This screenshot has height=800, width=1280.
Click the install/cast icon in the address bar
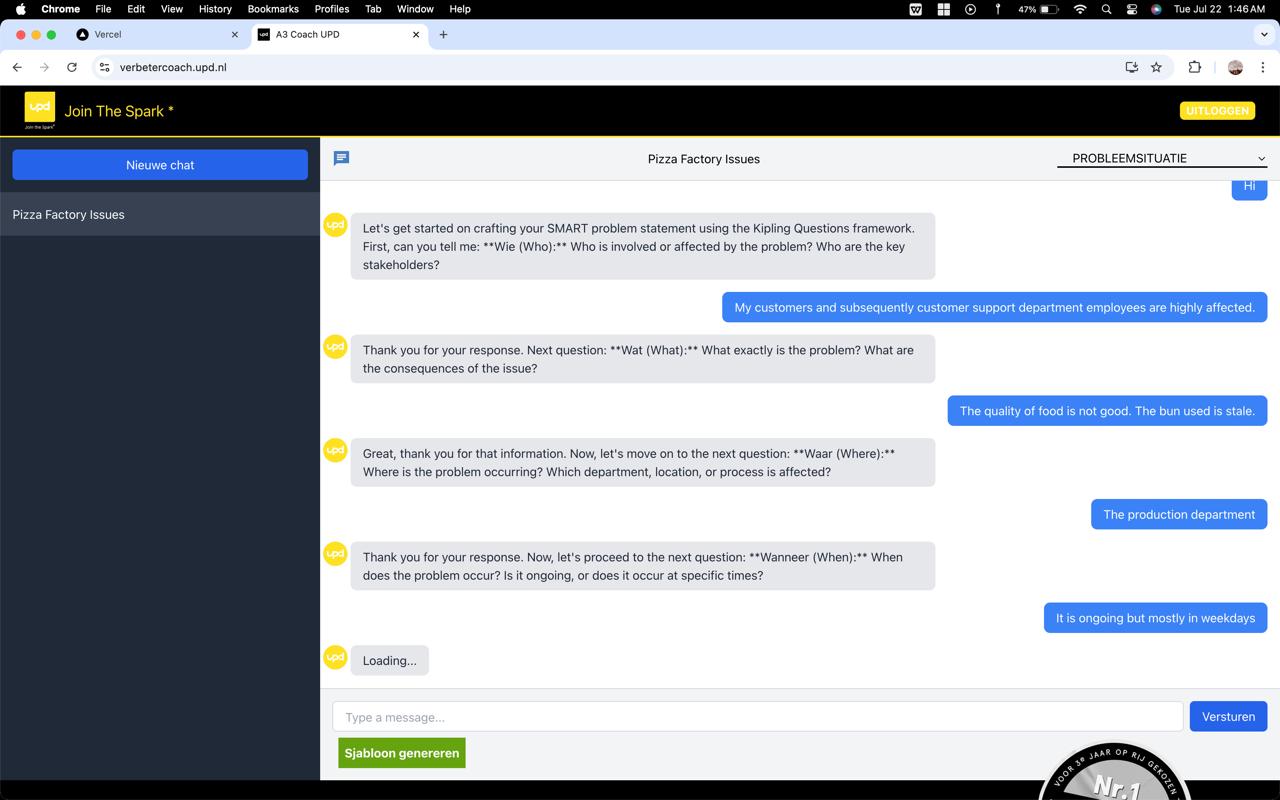[1130, 67]
